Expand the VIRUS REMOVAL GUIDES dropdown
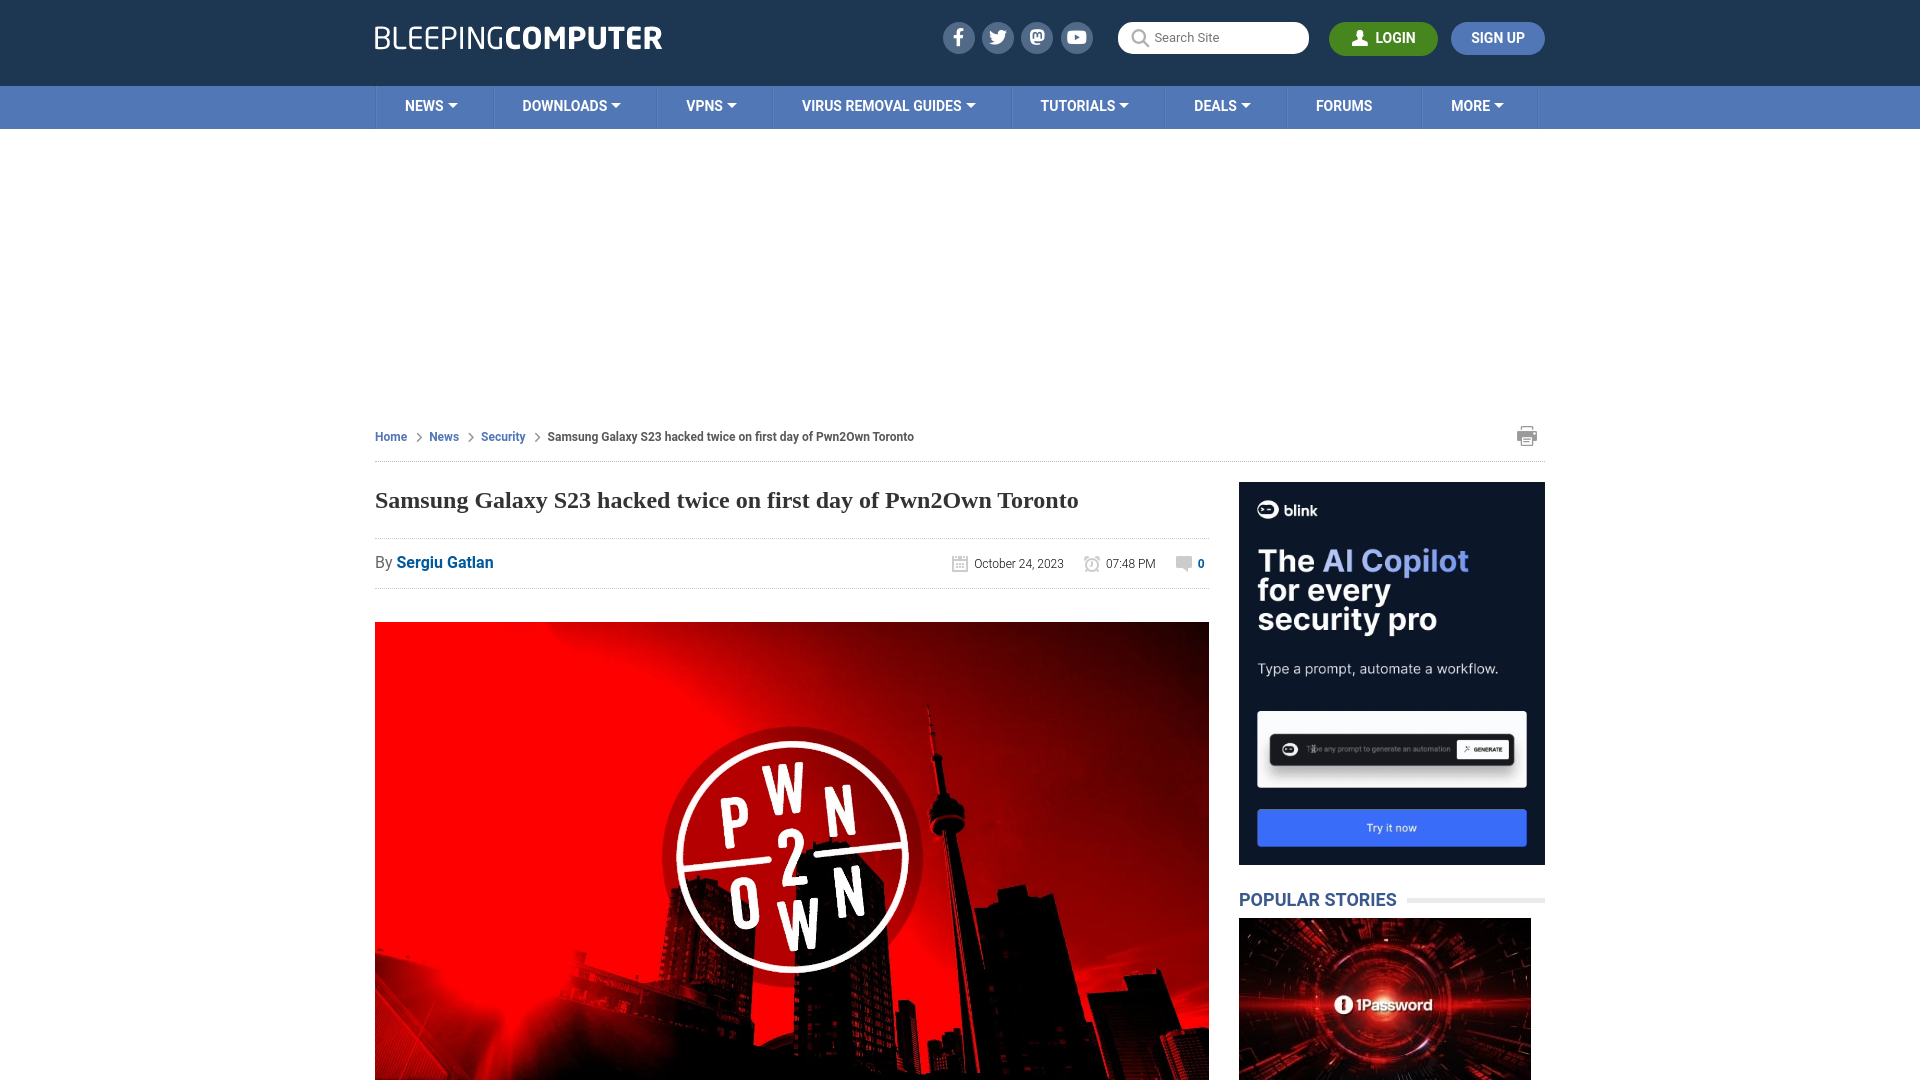Screen dimensions: 1920x1080 tap(886, 105)
